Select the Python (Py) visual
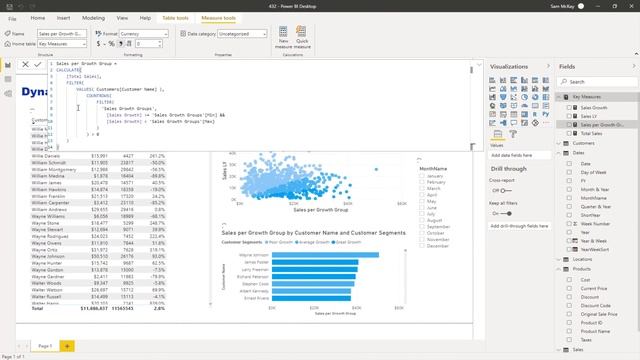 tap(546, 114)
